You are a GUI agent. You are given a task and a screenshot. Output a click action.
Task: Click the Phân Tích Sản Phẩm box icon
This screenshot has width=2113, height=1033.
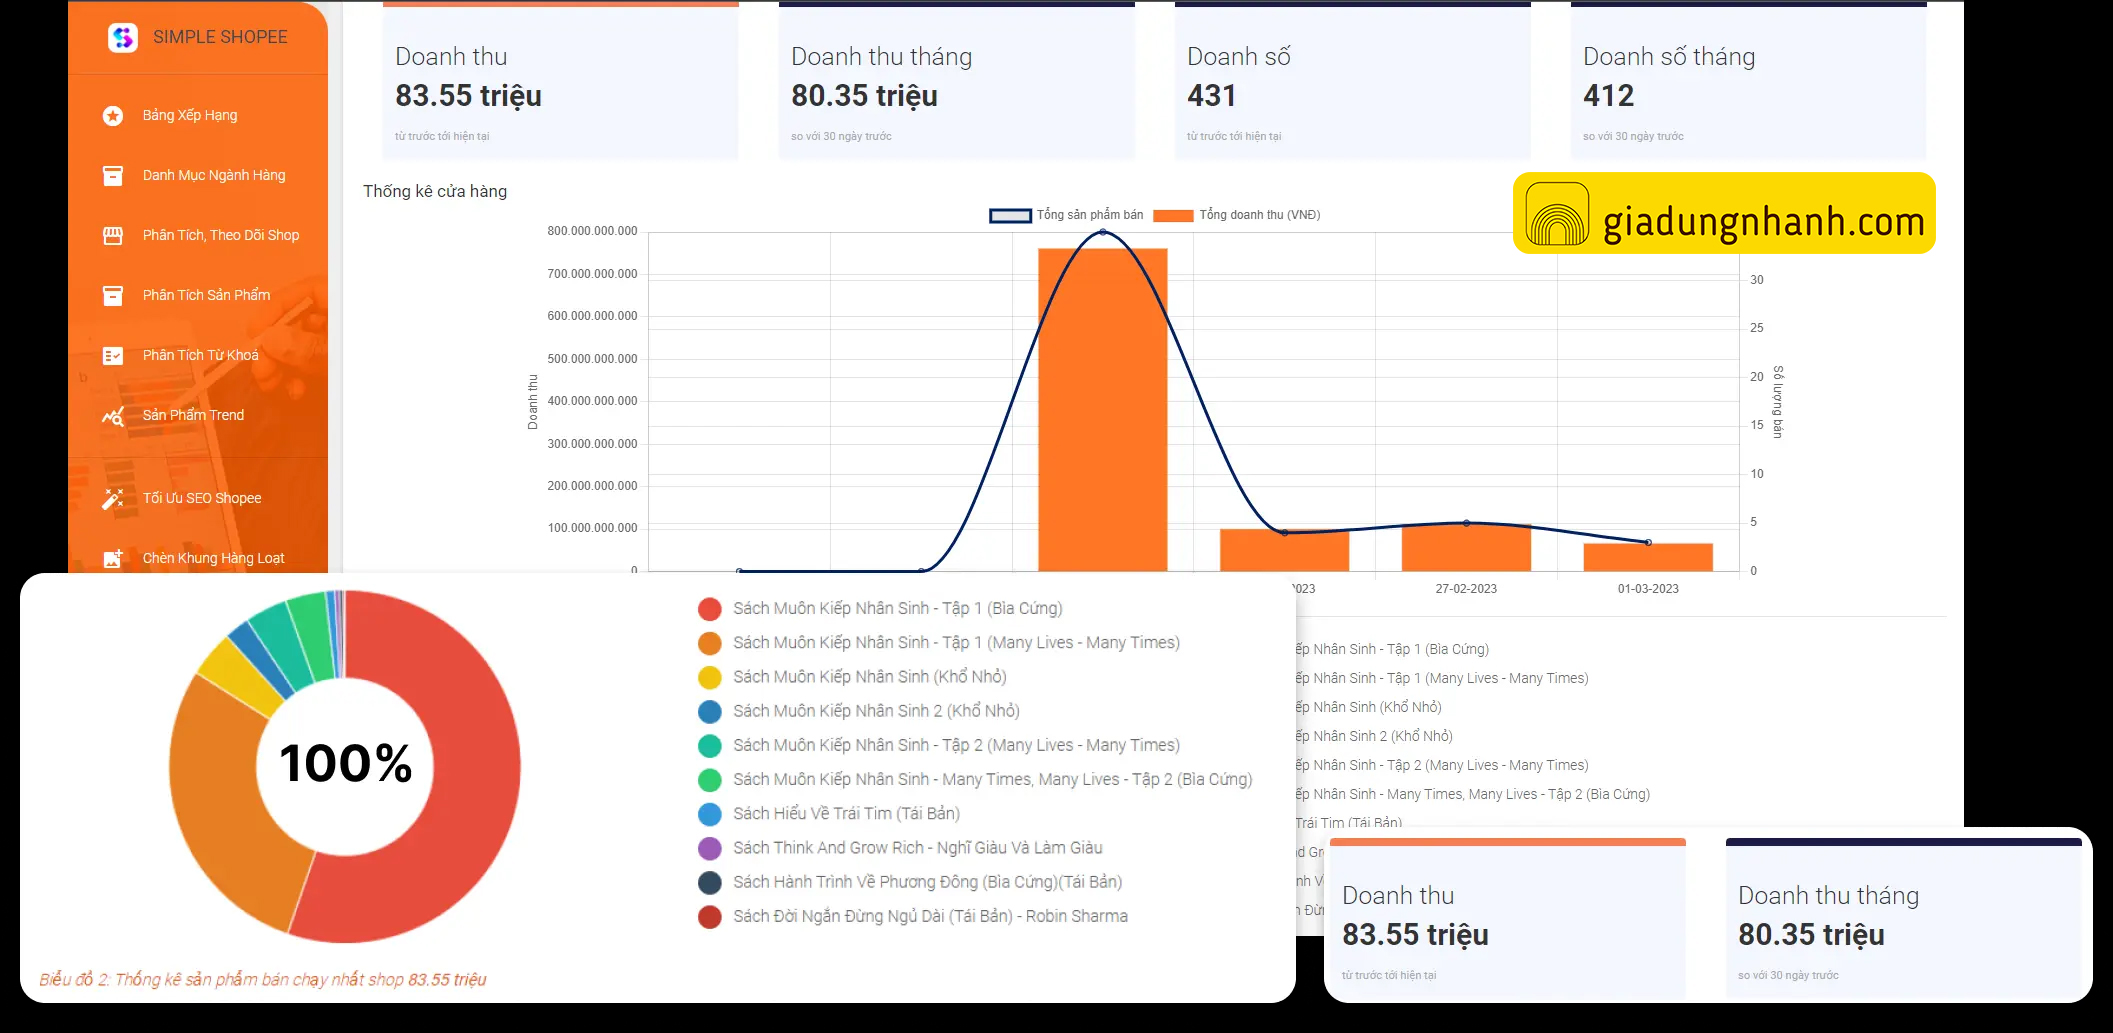pos(113,296)
